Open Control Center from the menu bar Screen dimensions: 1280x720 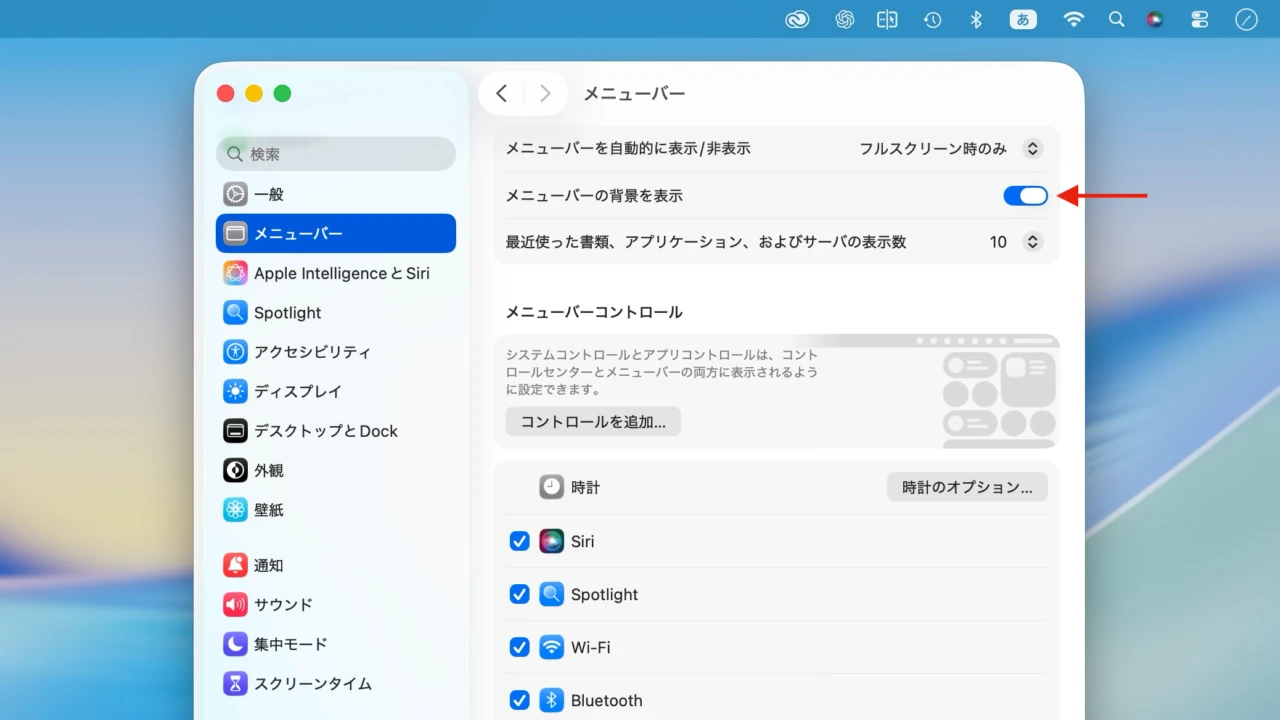click(1200, 19)
